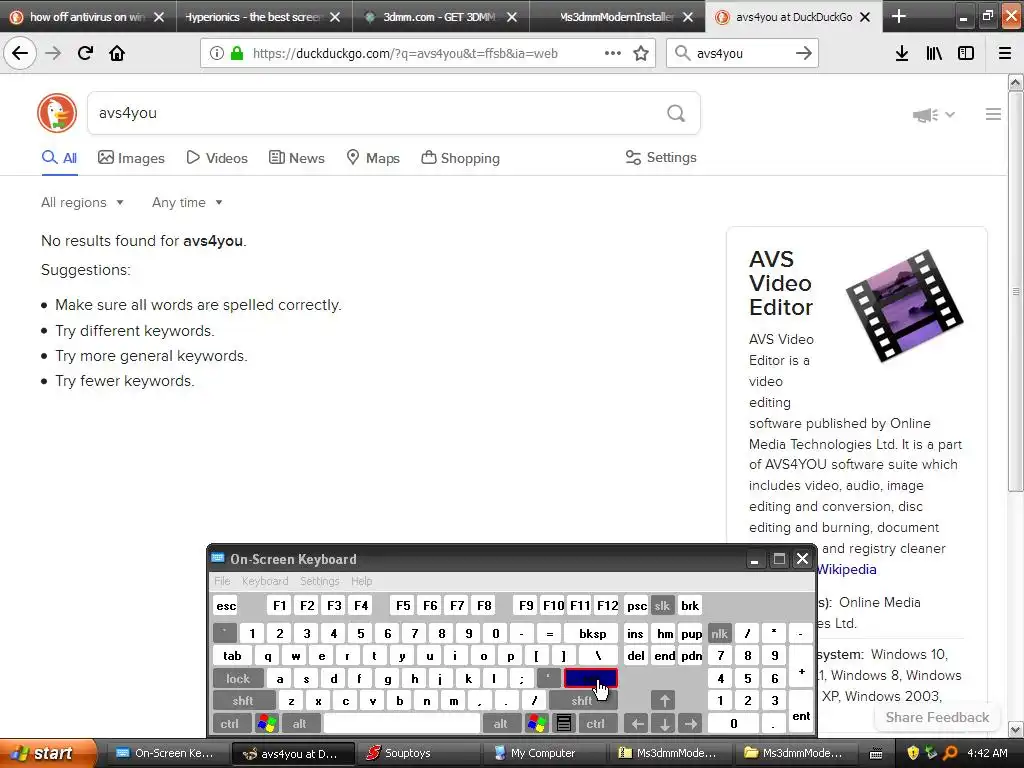Viewport: 1024px width, 768px height.
Task: Toggle the lock (caps) key on keyboard
Action: click(x=238, y=679)
